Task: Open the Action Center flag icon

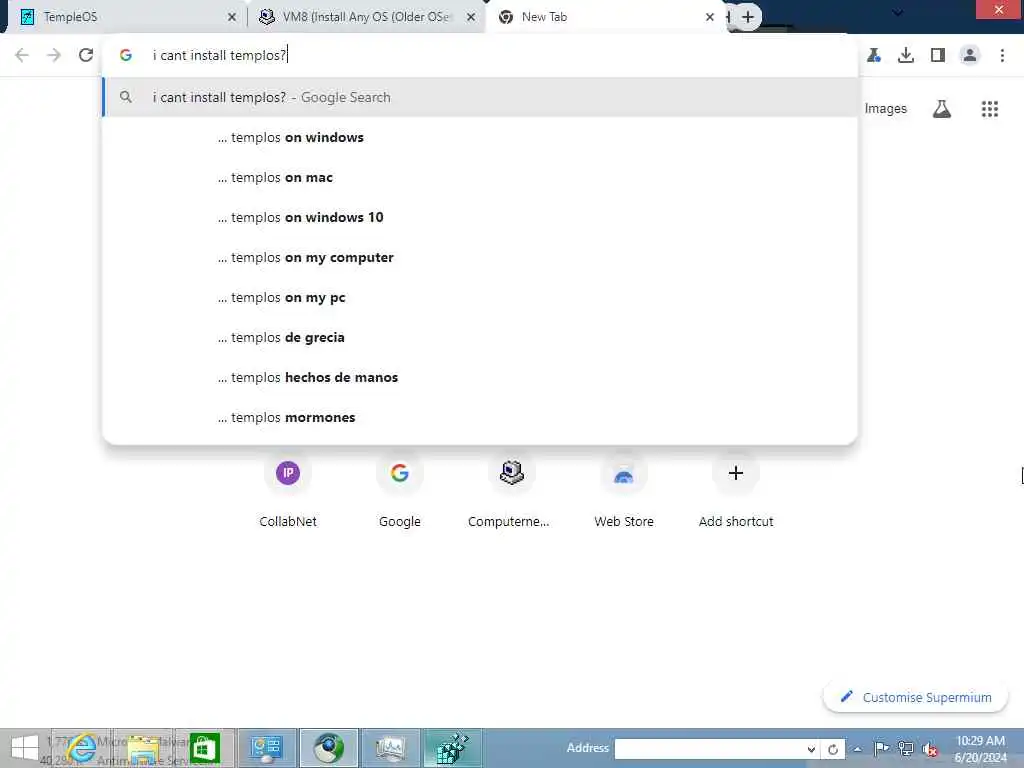Action: (x=882, y=748)
